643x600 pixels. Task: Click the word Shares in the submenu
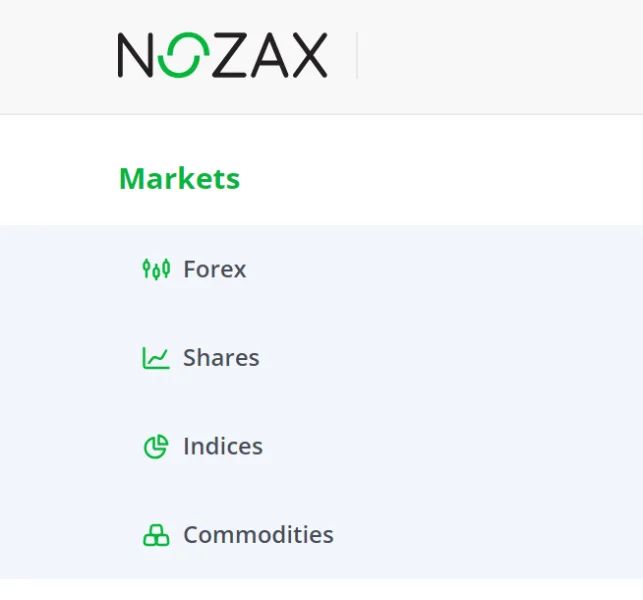[x=221, y=358]
